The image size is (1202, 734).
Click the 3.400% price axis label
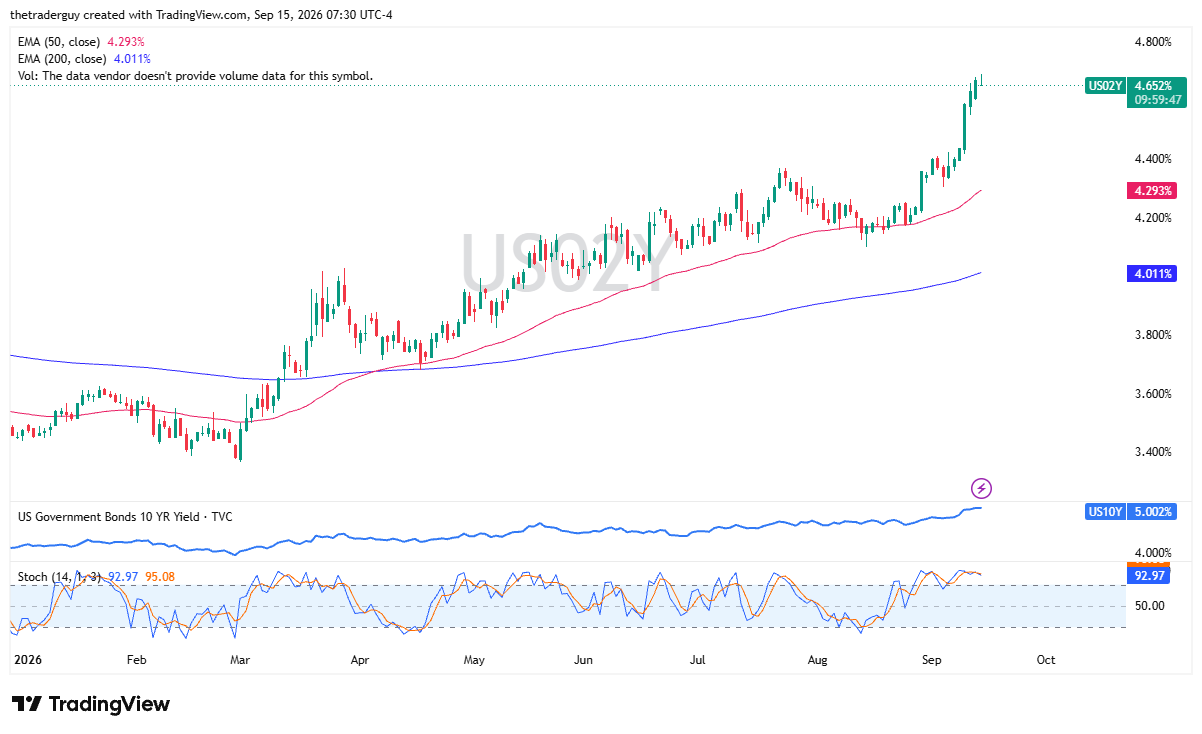[x=1153, y=452]
